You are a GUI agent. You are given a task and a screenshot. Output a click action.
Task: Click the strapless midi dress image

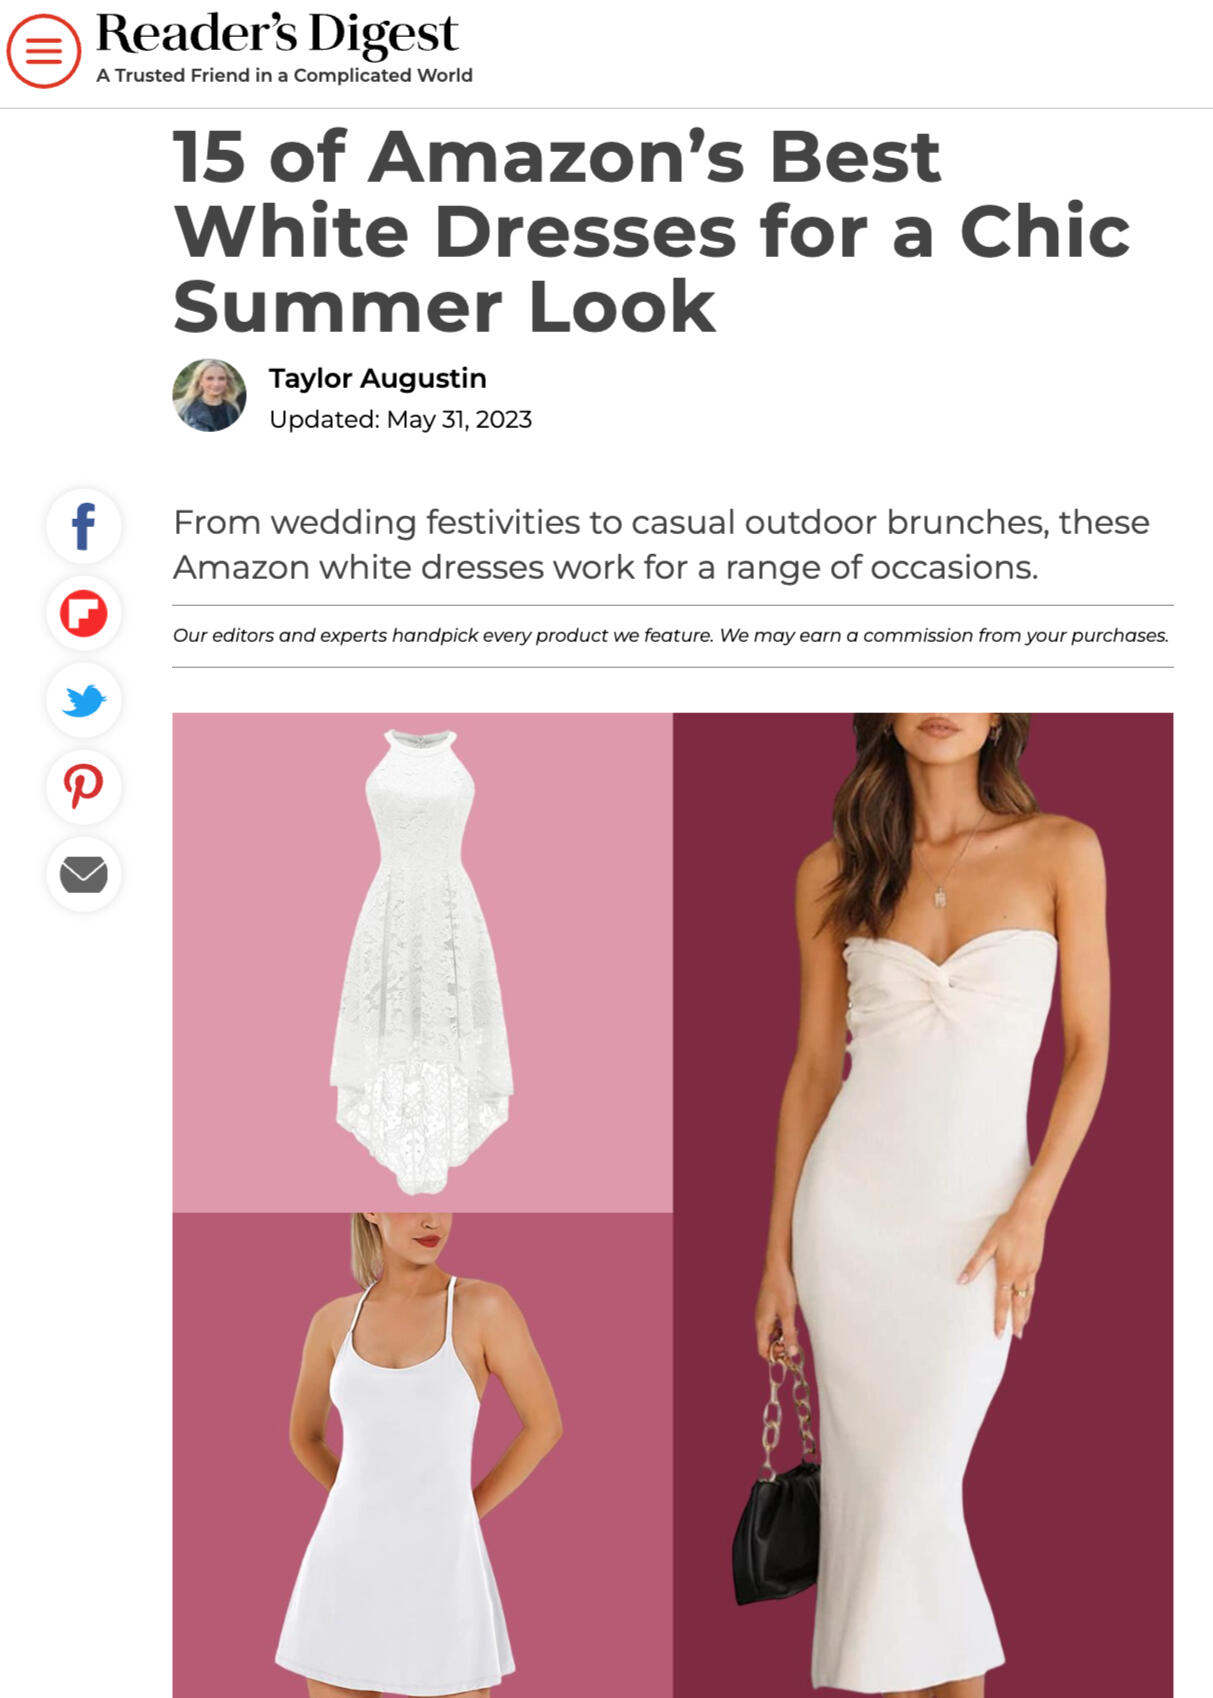click(923, 1205)
